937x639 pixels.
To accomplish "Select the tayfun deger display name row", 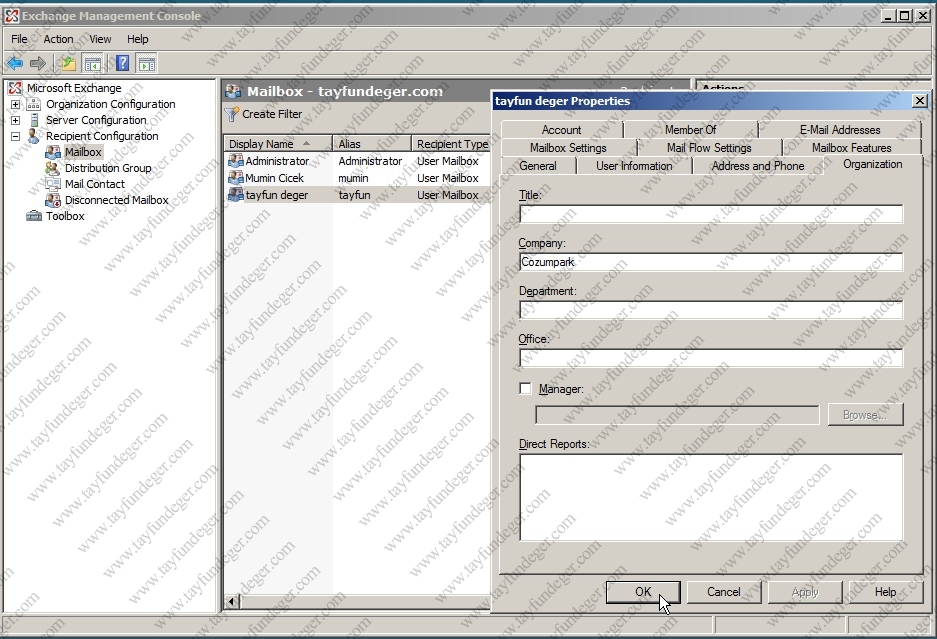I will (x=277, y=195).
